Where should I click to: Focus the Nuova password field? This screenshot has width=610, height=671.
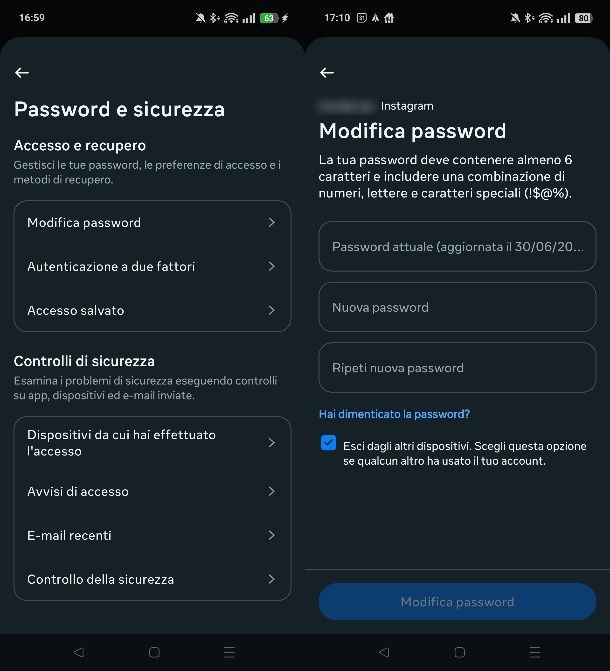pyautogui.click(x=457, y=308)
